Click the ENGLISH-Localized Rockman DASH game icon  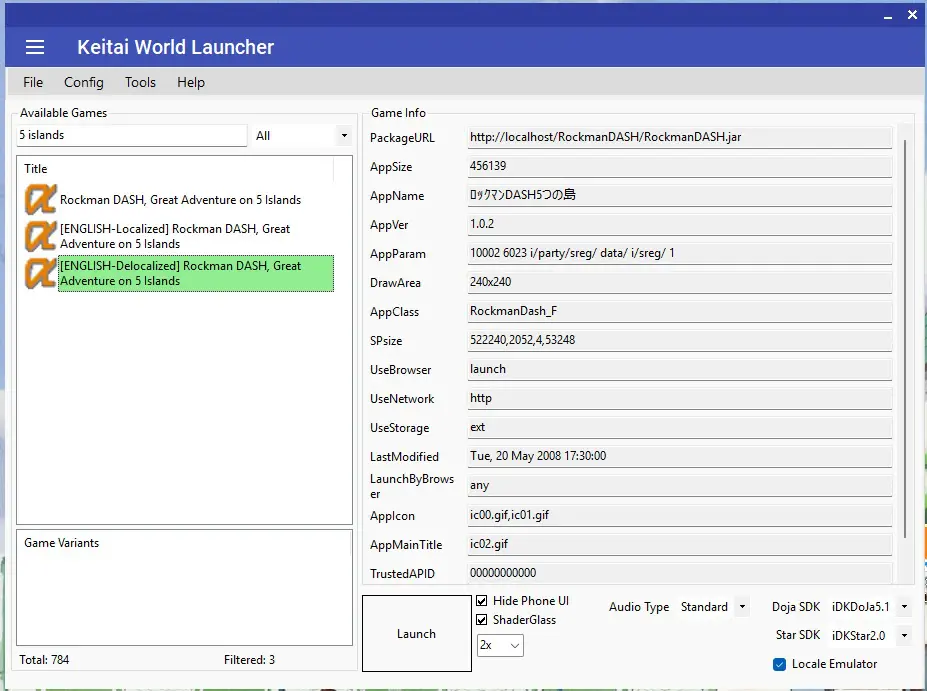(41, 236)
